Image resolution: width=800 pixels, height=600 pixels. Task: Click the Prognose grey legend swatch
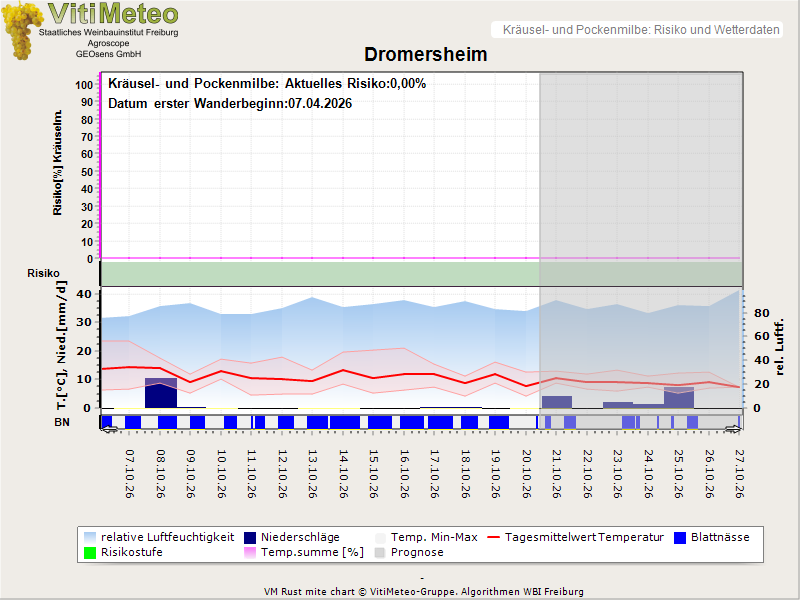coord(380,553)
